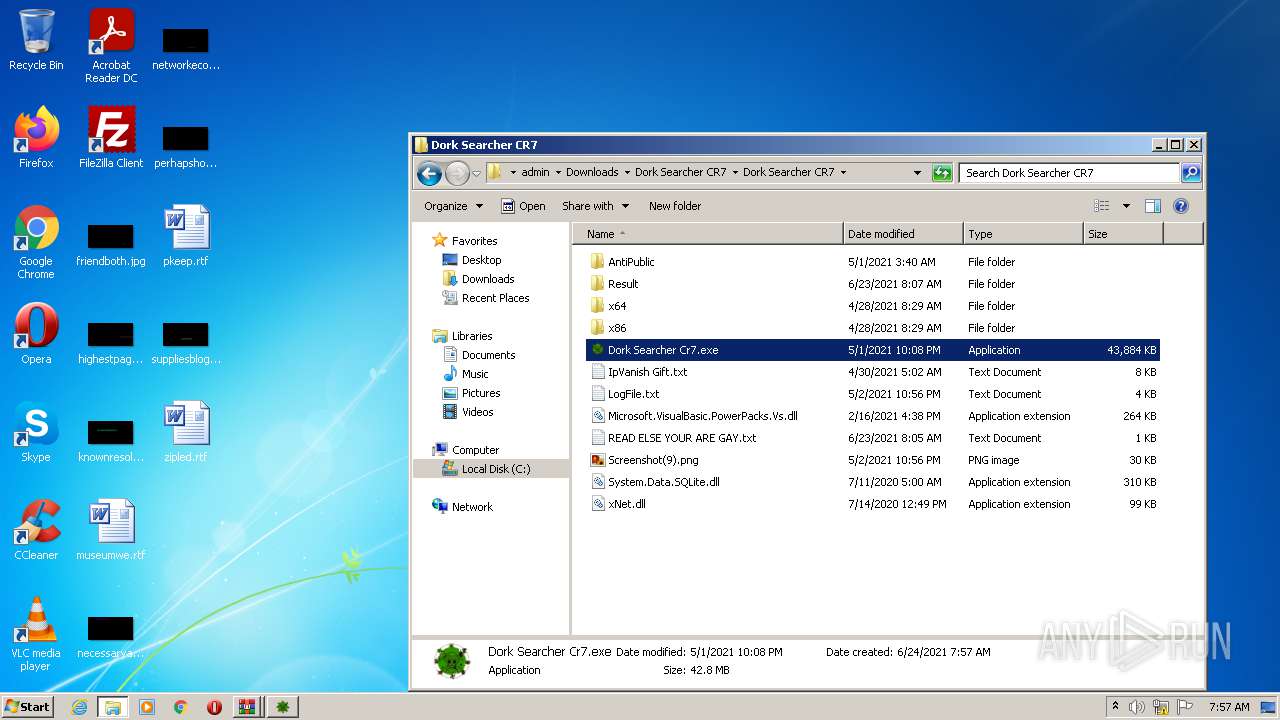Open CCleaner desktop shortcut
Viewport: 1280px width, 720px height.
click(x=36, y=530)
